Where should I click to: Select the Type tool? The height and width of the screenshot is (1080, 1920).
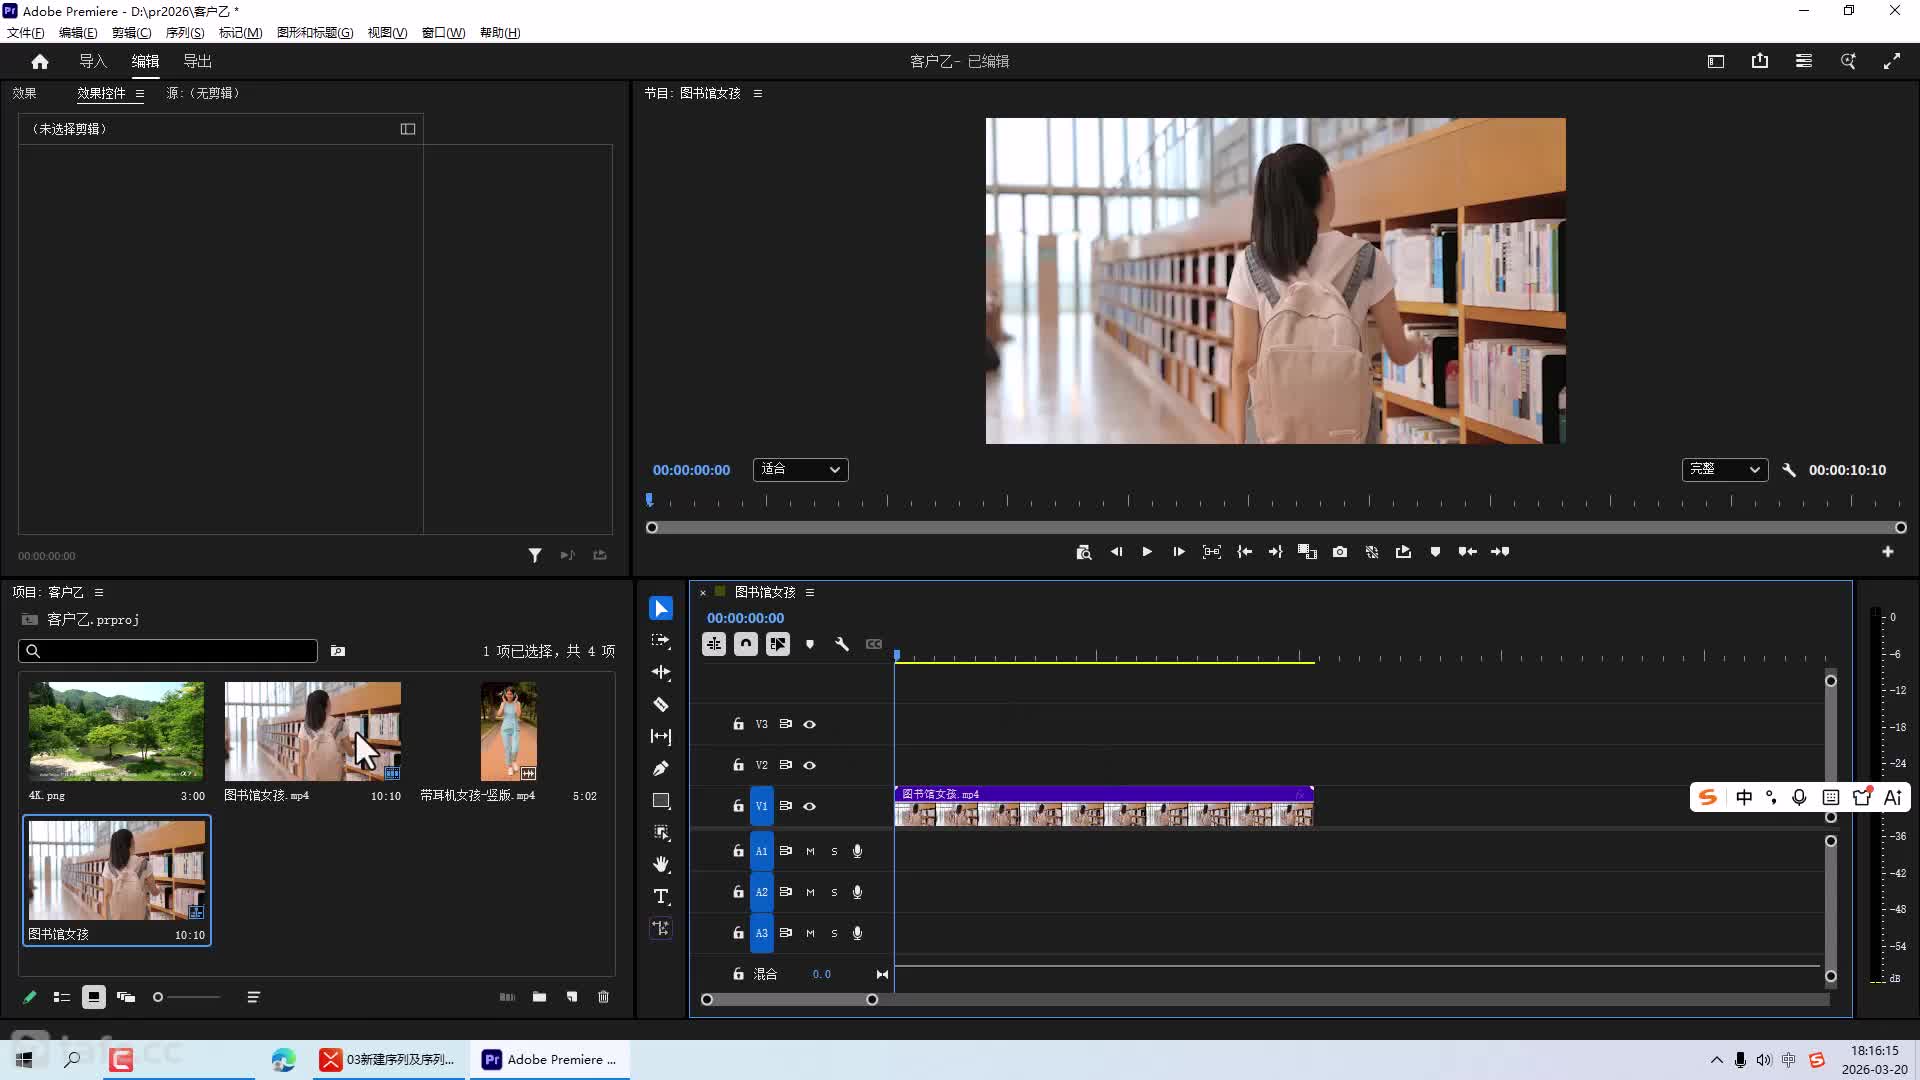661,896
